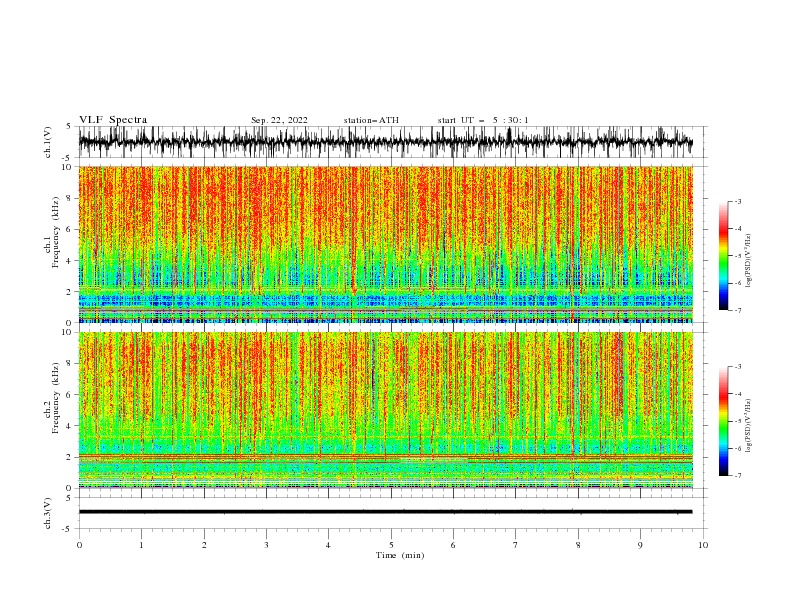Click the "-5" tick on ch.2 colorbar
The width and height of the screenshot is (792, 612).
coord(737,421)
